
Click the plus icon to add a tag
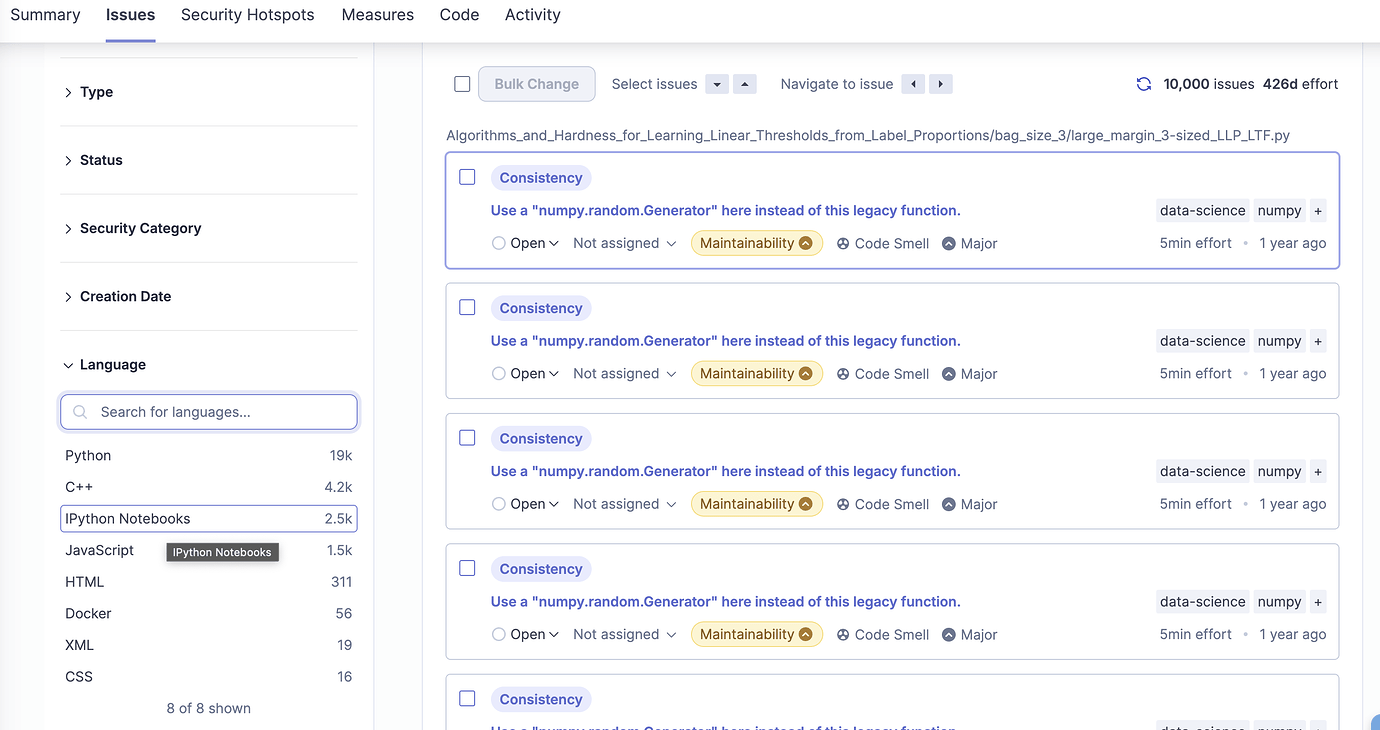pos(1318,211)
